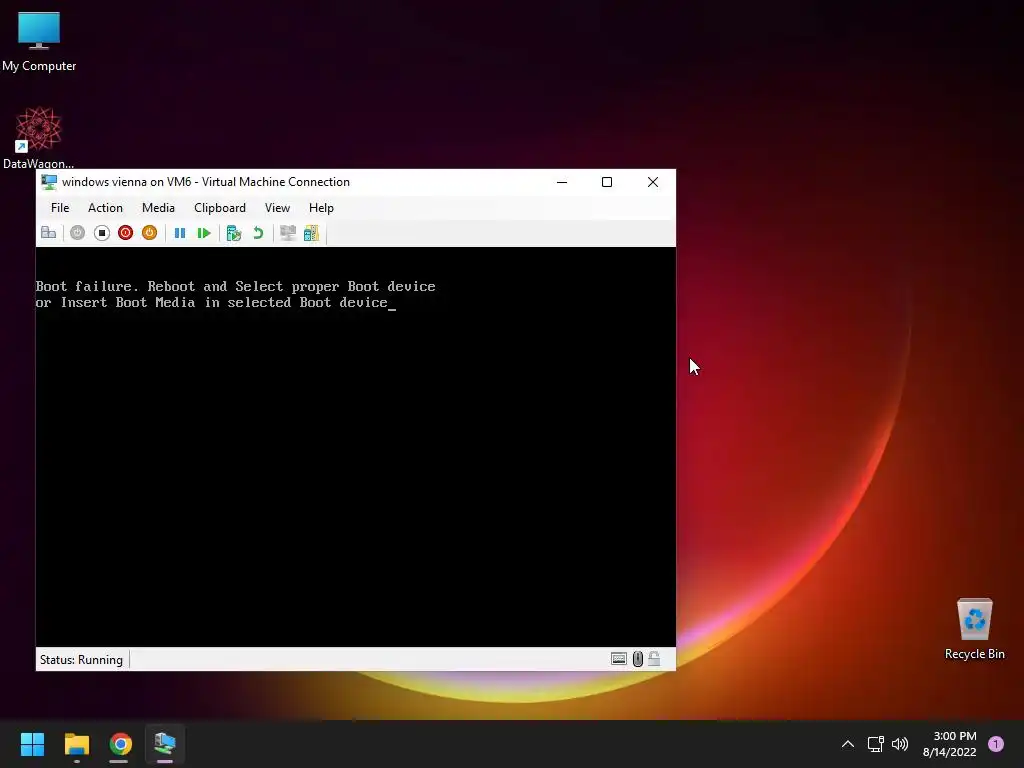Open Google Chrome from taskbar
The image size is (1024, 768).
pos(120,744)
